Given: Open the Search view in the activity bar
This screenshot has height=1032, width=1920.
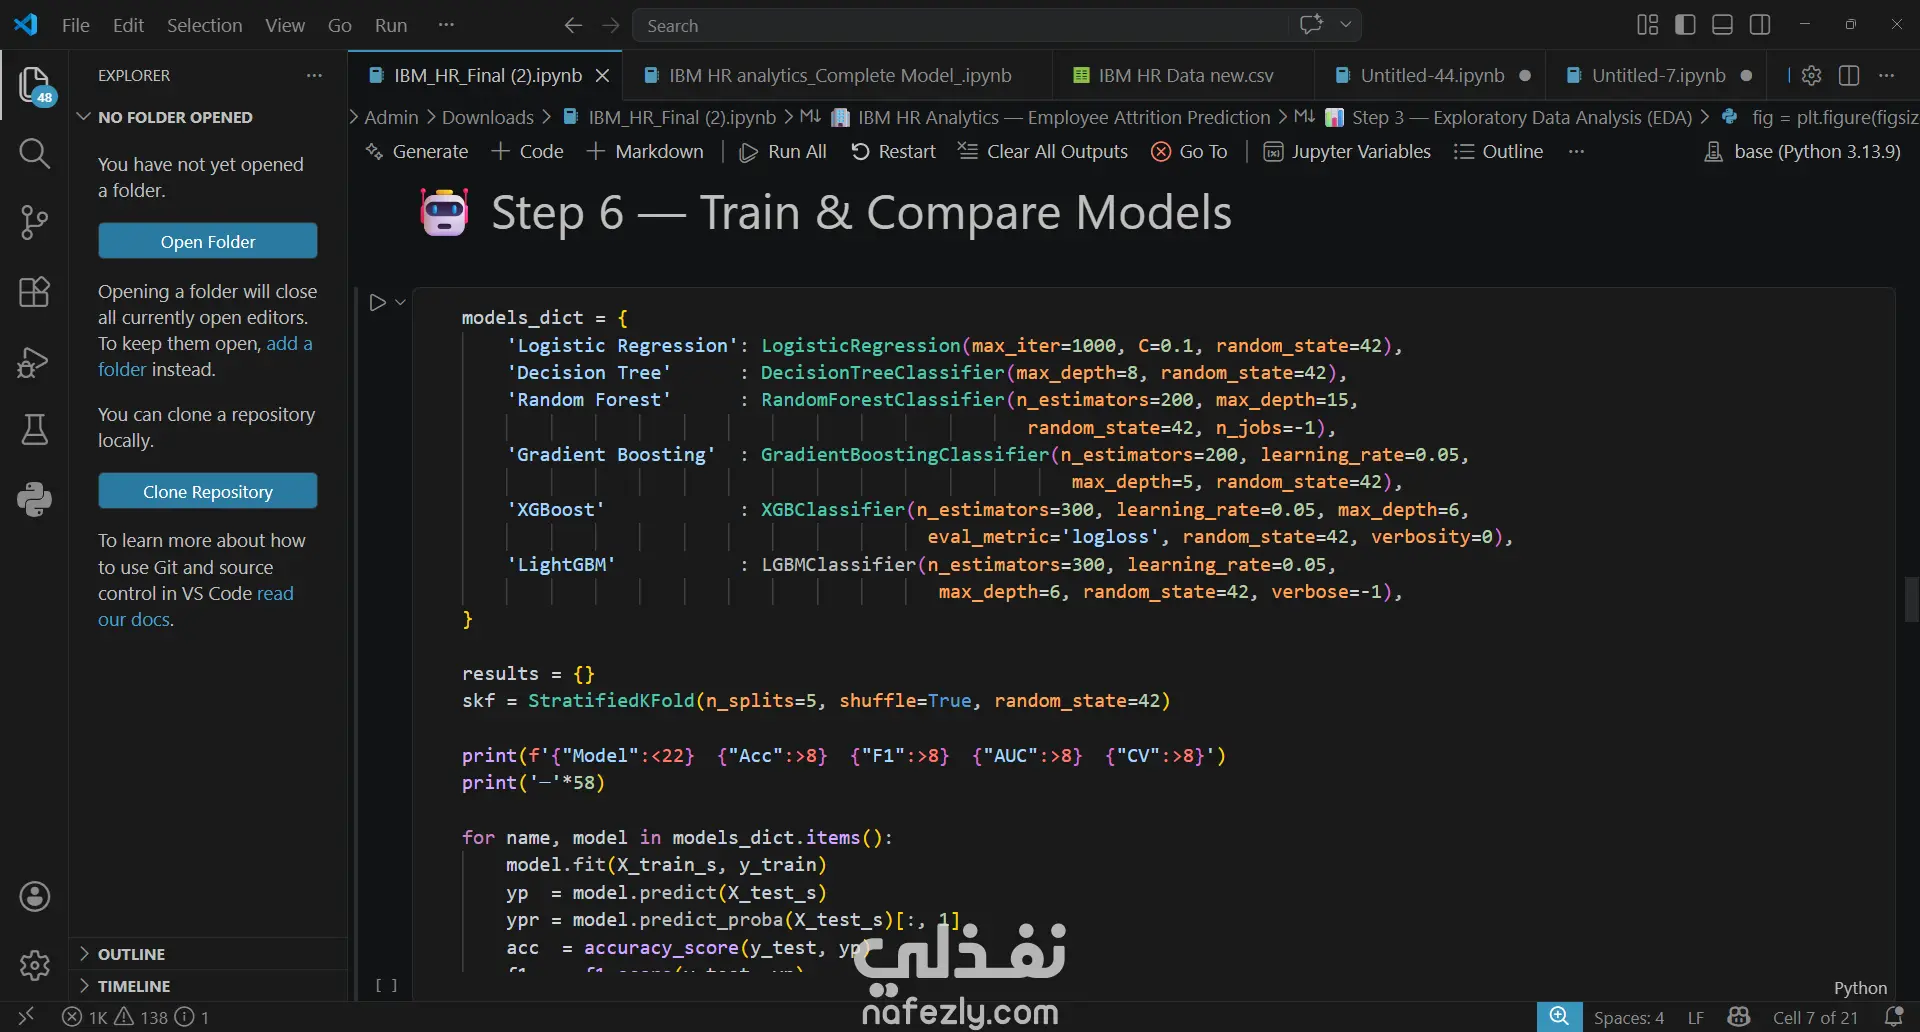Looking at the screenshot, I should click(35, 153).
